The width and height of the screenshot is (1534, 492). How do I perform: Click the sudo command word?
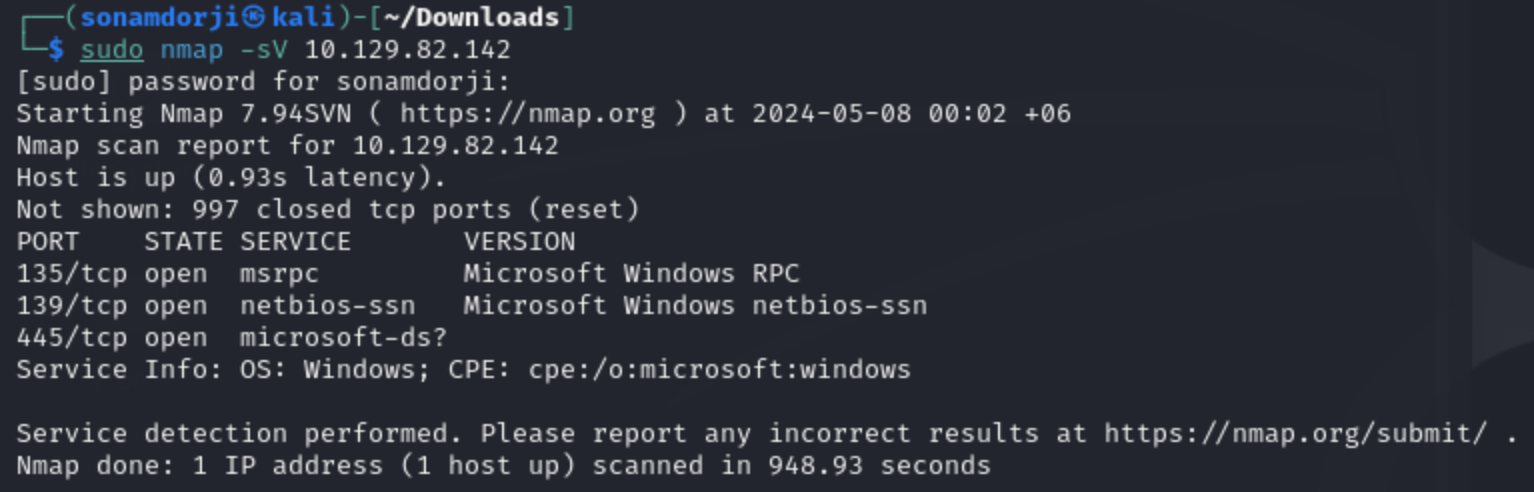pos(112,50)
